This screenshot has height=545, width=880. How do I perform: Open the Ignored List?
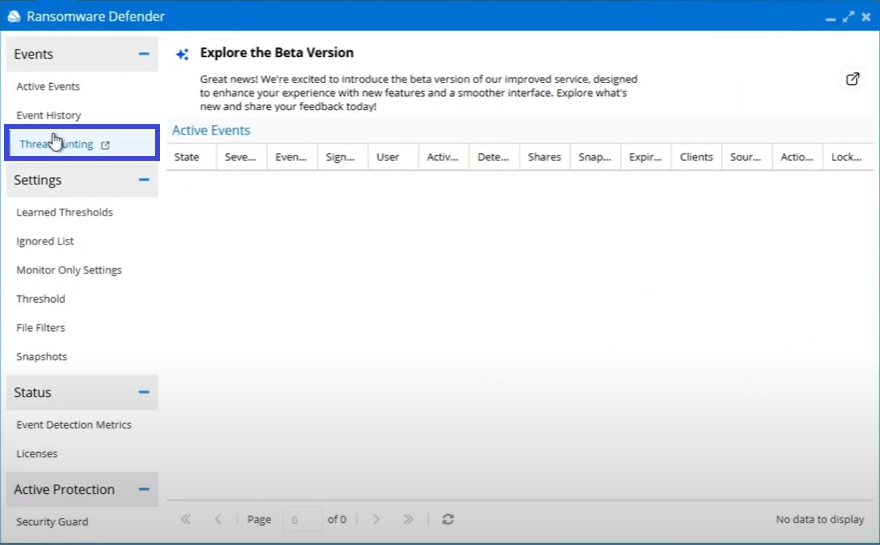(45, 241)
